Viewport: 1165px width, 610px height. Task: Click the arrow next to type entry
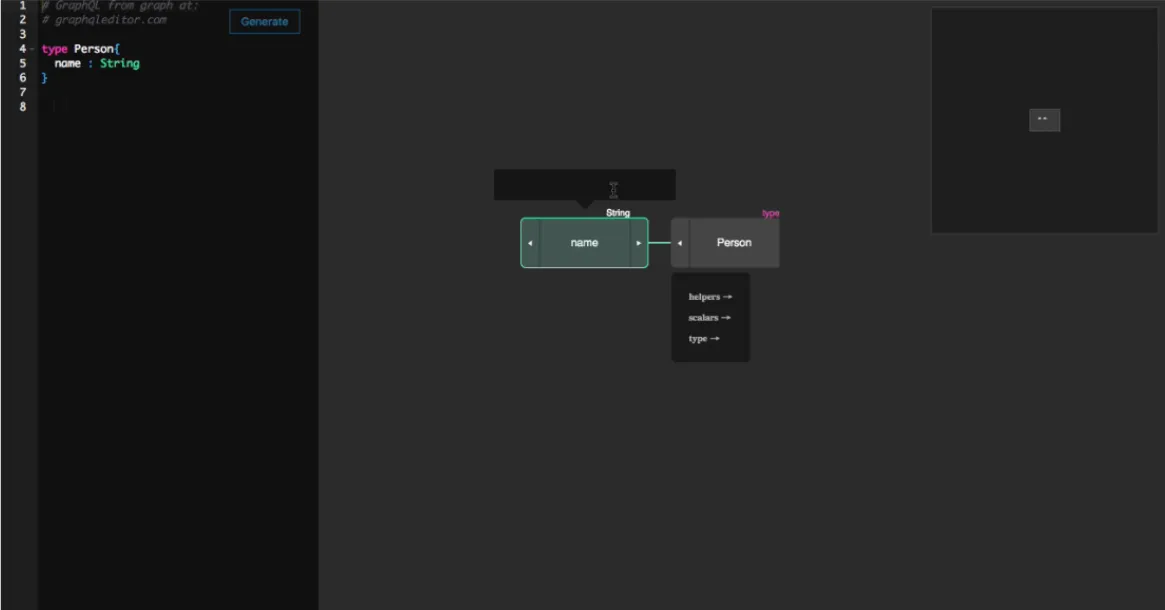(714, 338)
